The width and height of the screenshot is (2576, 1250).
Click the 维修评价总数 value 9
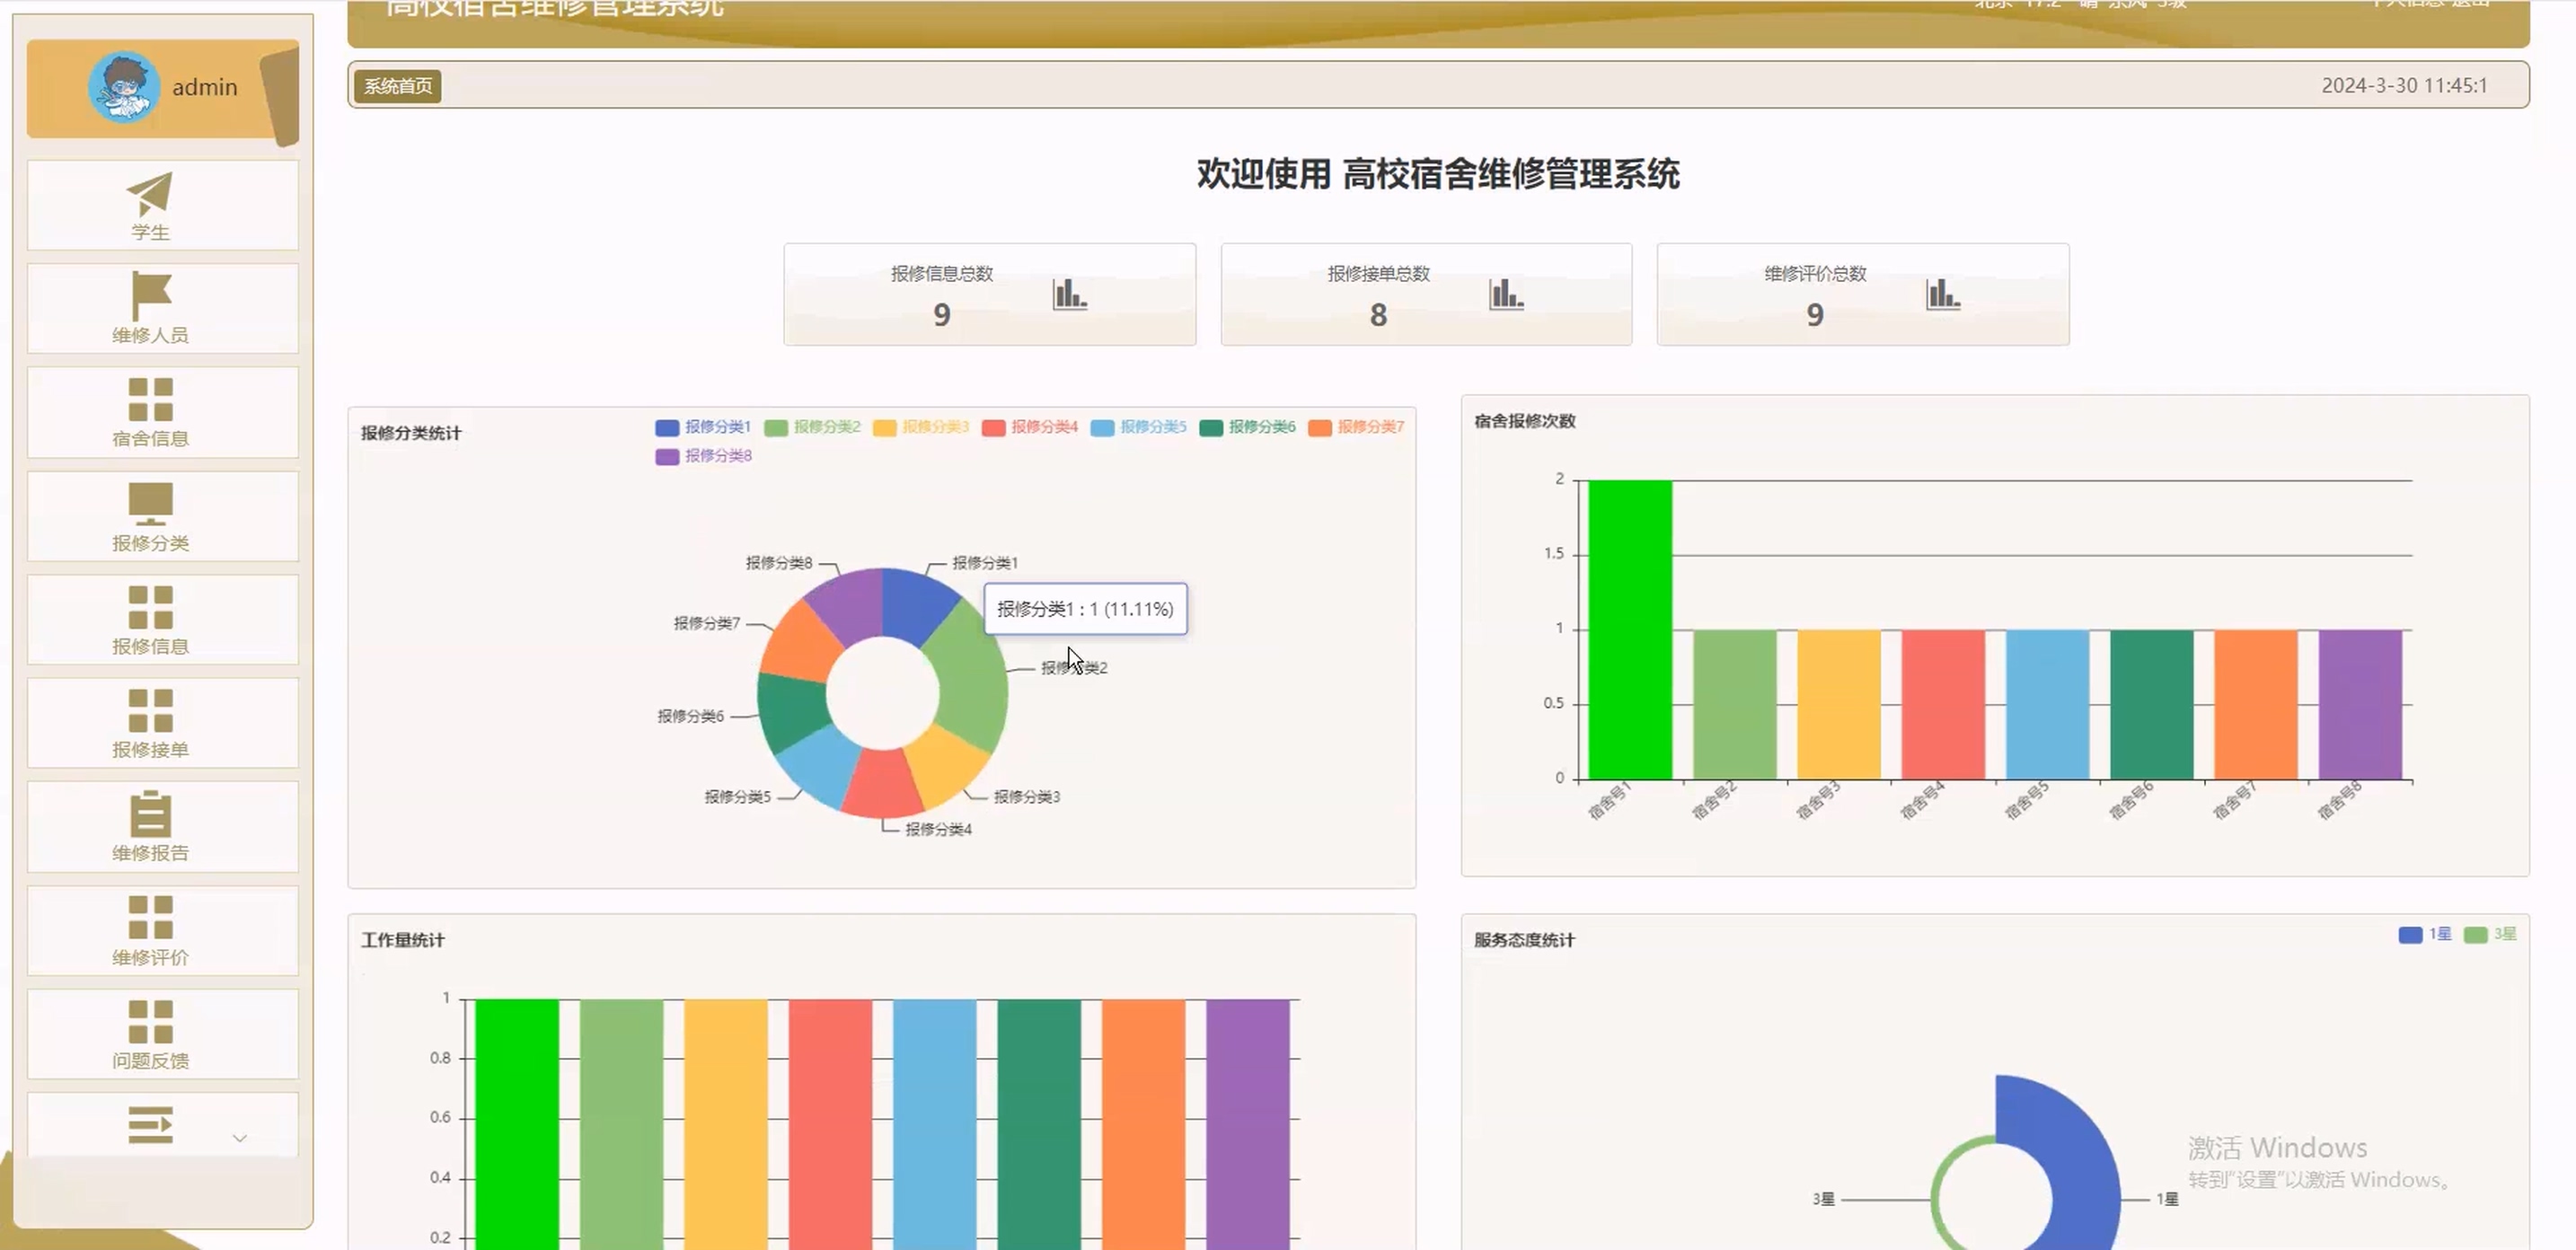pyautogui.click(x=1815, y=315)
